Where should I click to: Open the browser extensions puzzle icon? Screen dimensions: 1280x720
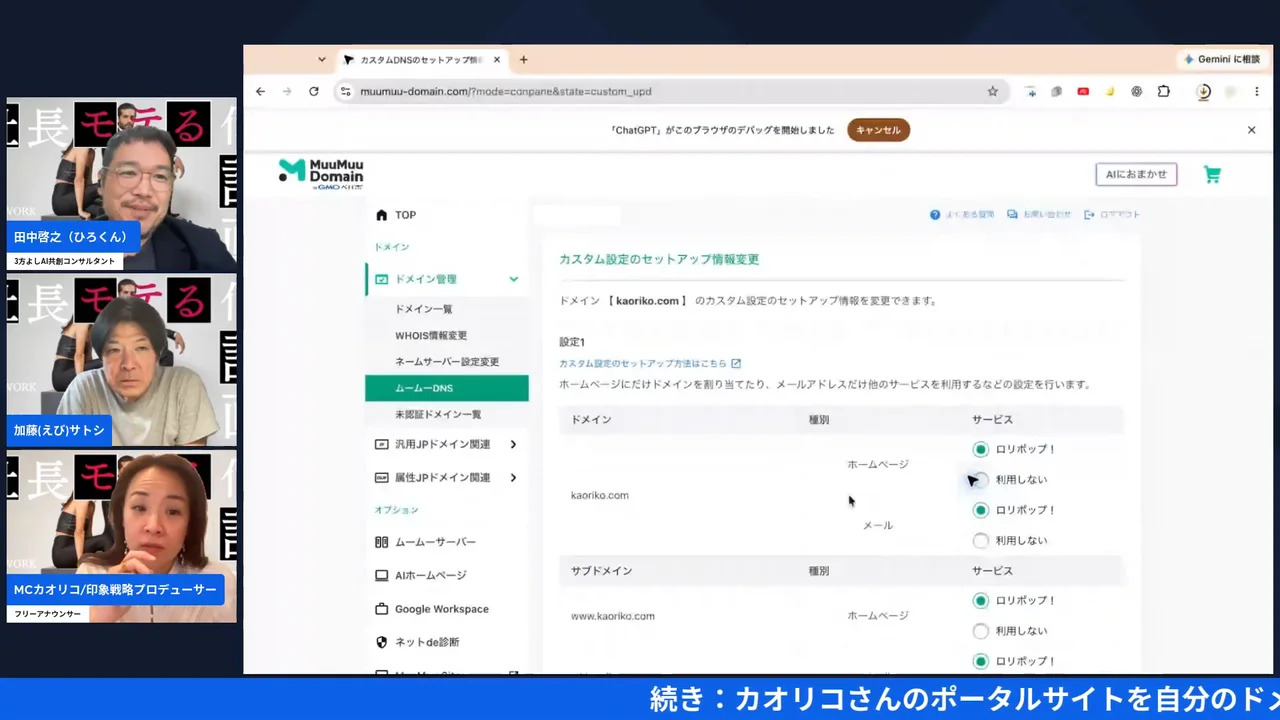pos(1164,91)
